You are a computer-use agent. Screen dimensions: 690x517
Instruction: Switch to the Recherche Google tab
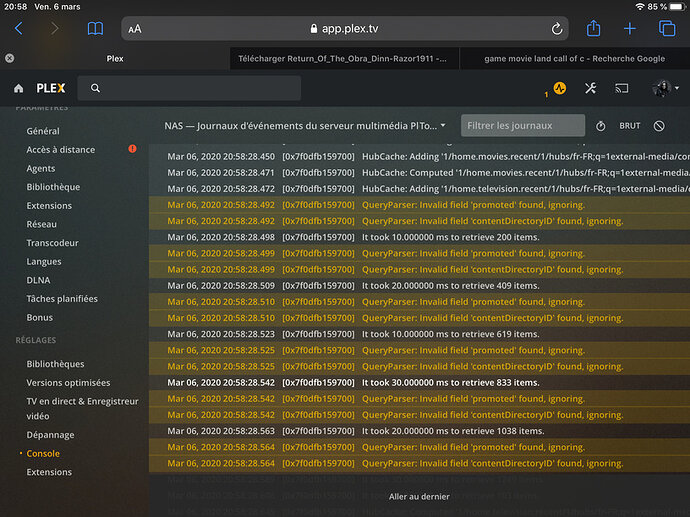coord(574,59)
